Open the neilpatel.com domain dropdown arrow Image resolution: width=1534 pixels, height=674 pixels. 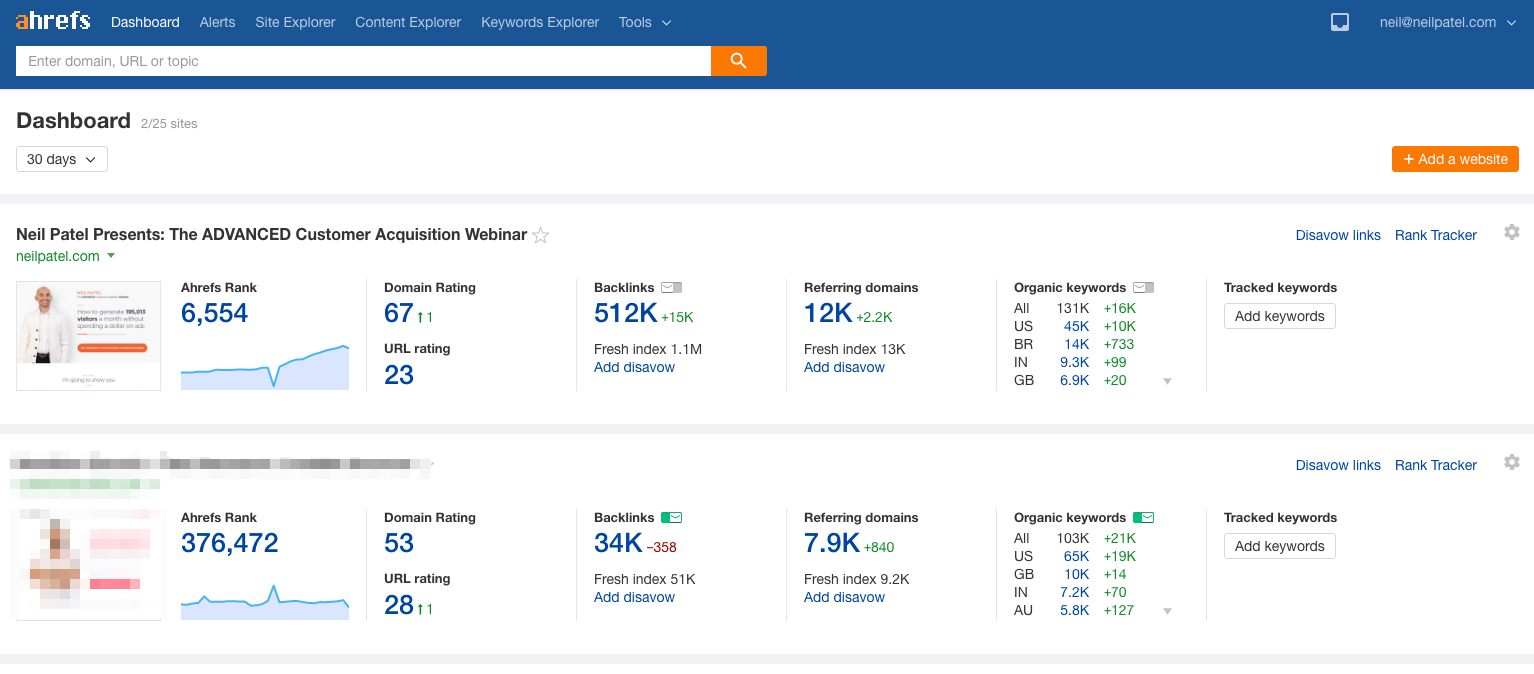tap(111, 256)
